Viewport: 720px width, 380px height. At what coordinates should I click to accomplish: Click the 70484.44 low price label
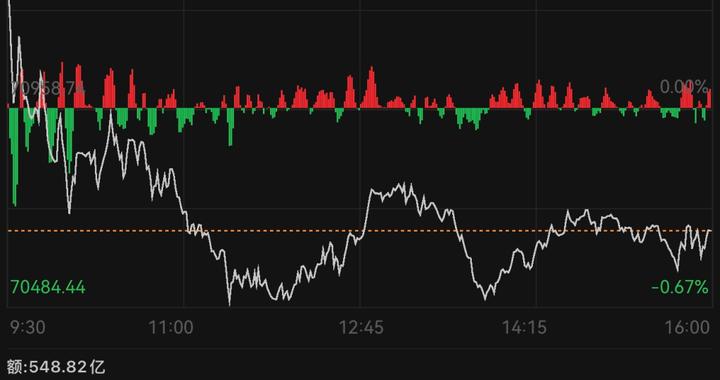[48, 288]
